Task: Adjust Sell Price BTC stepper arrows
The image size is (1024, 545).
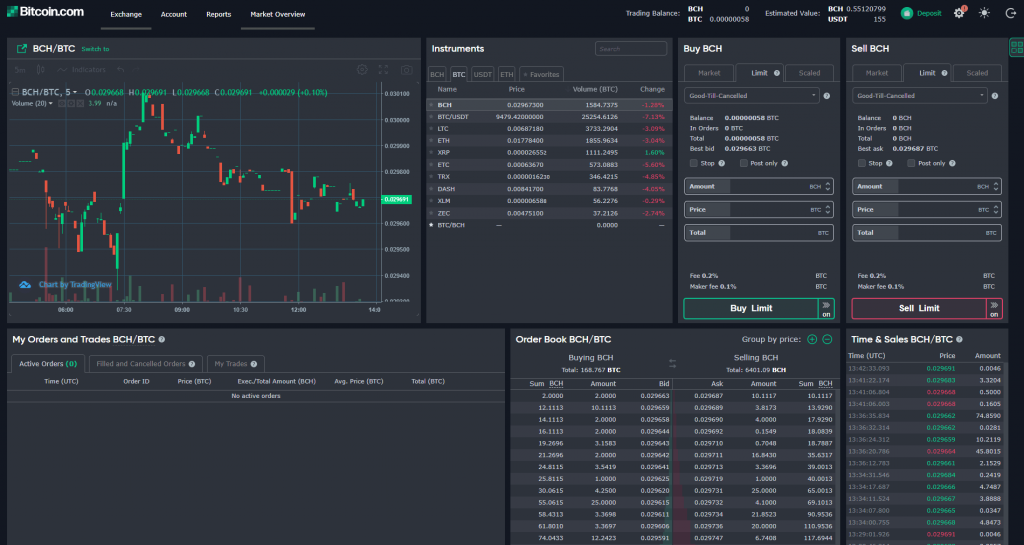Action: tap(996, 210)
